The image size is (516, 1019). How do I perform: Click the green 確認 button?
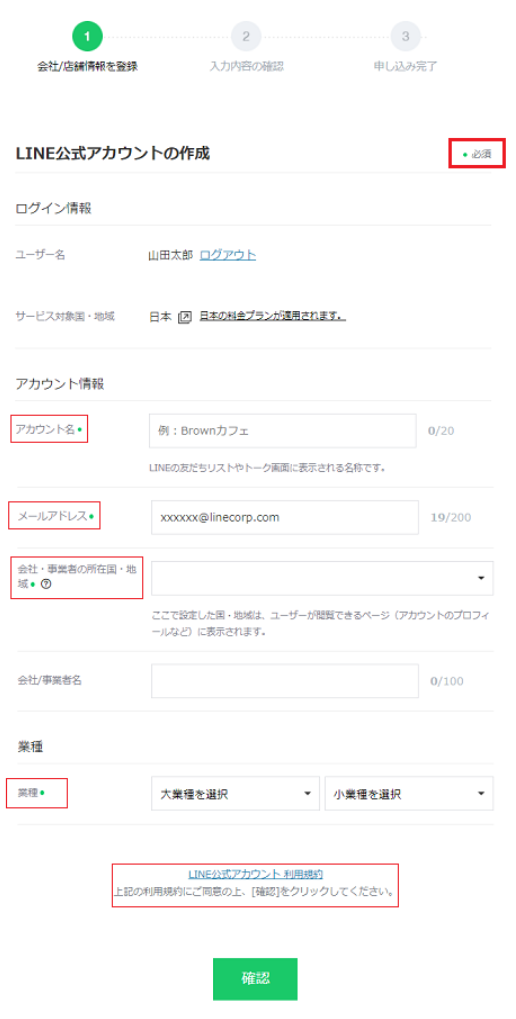[x=255, y=979]
